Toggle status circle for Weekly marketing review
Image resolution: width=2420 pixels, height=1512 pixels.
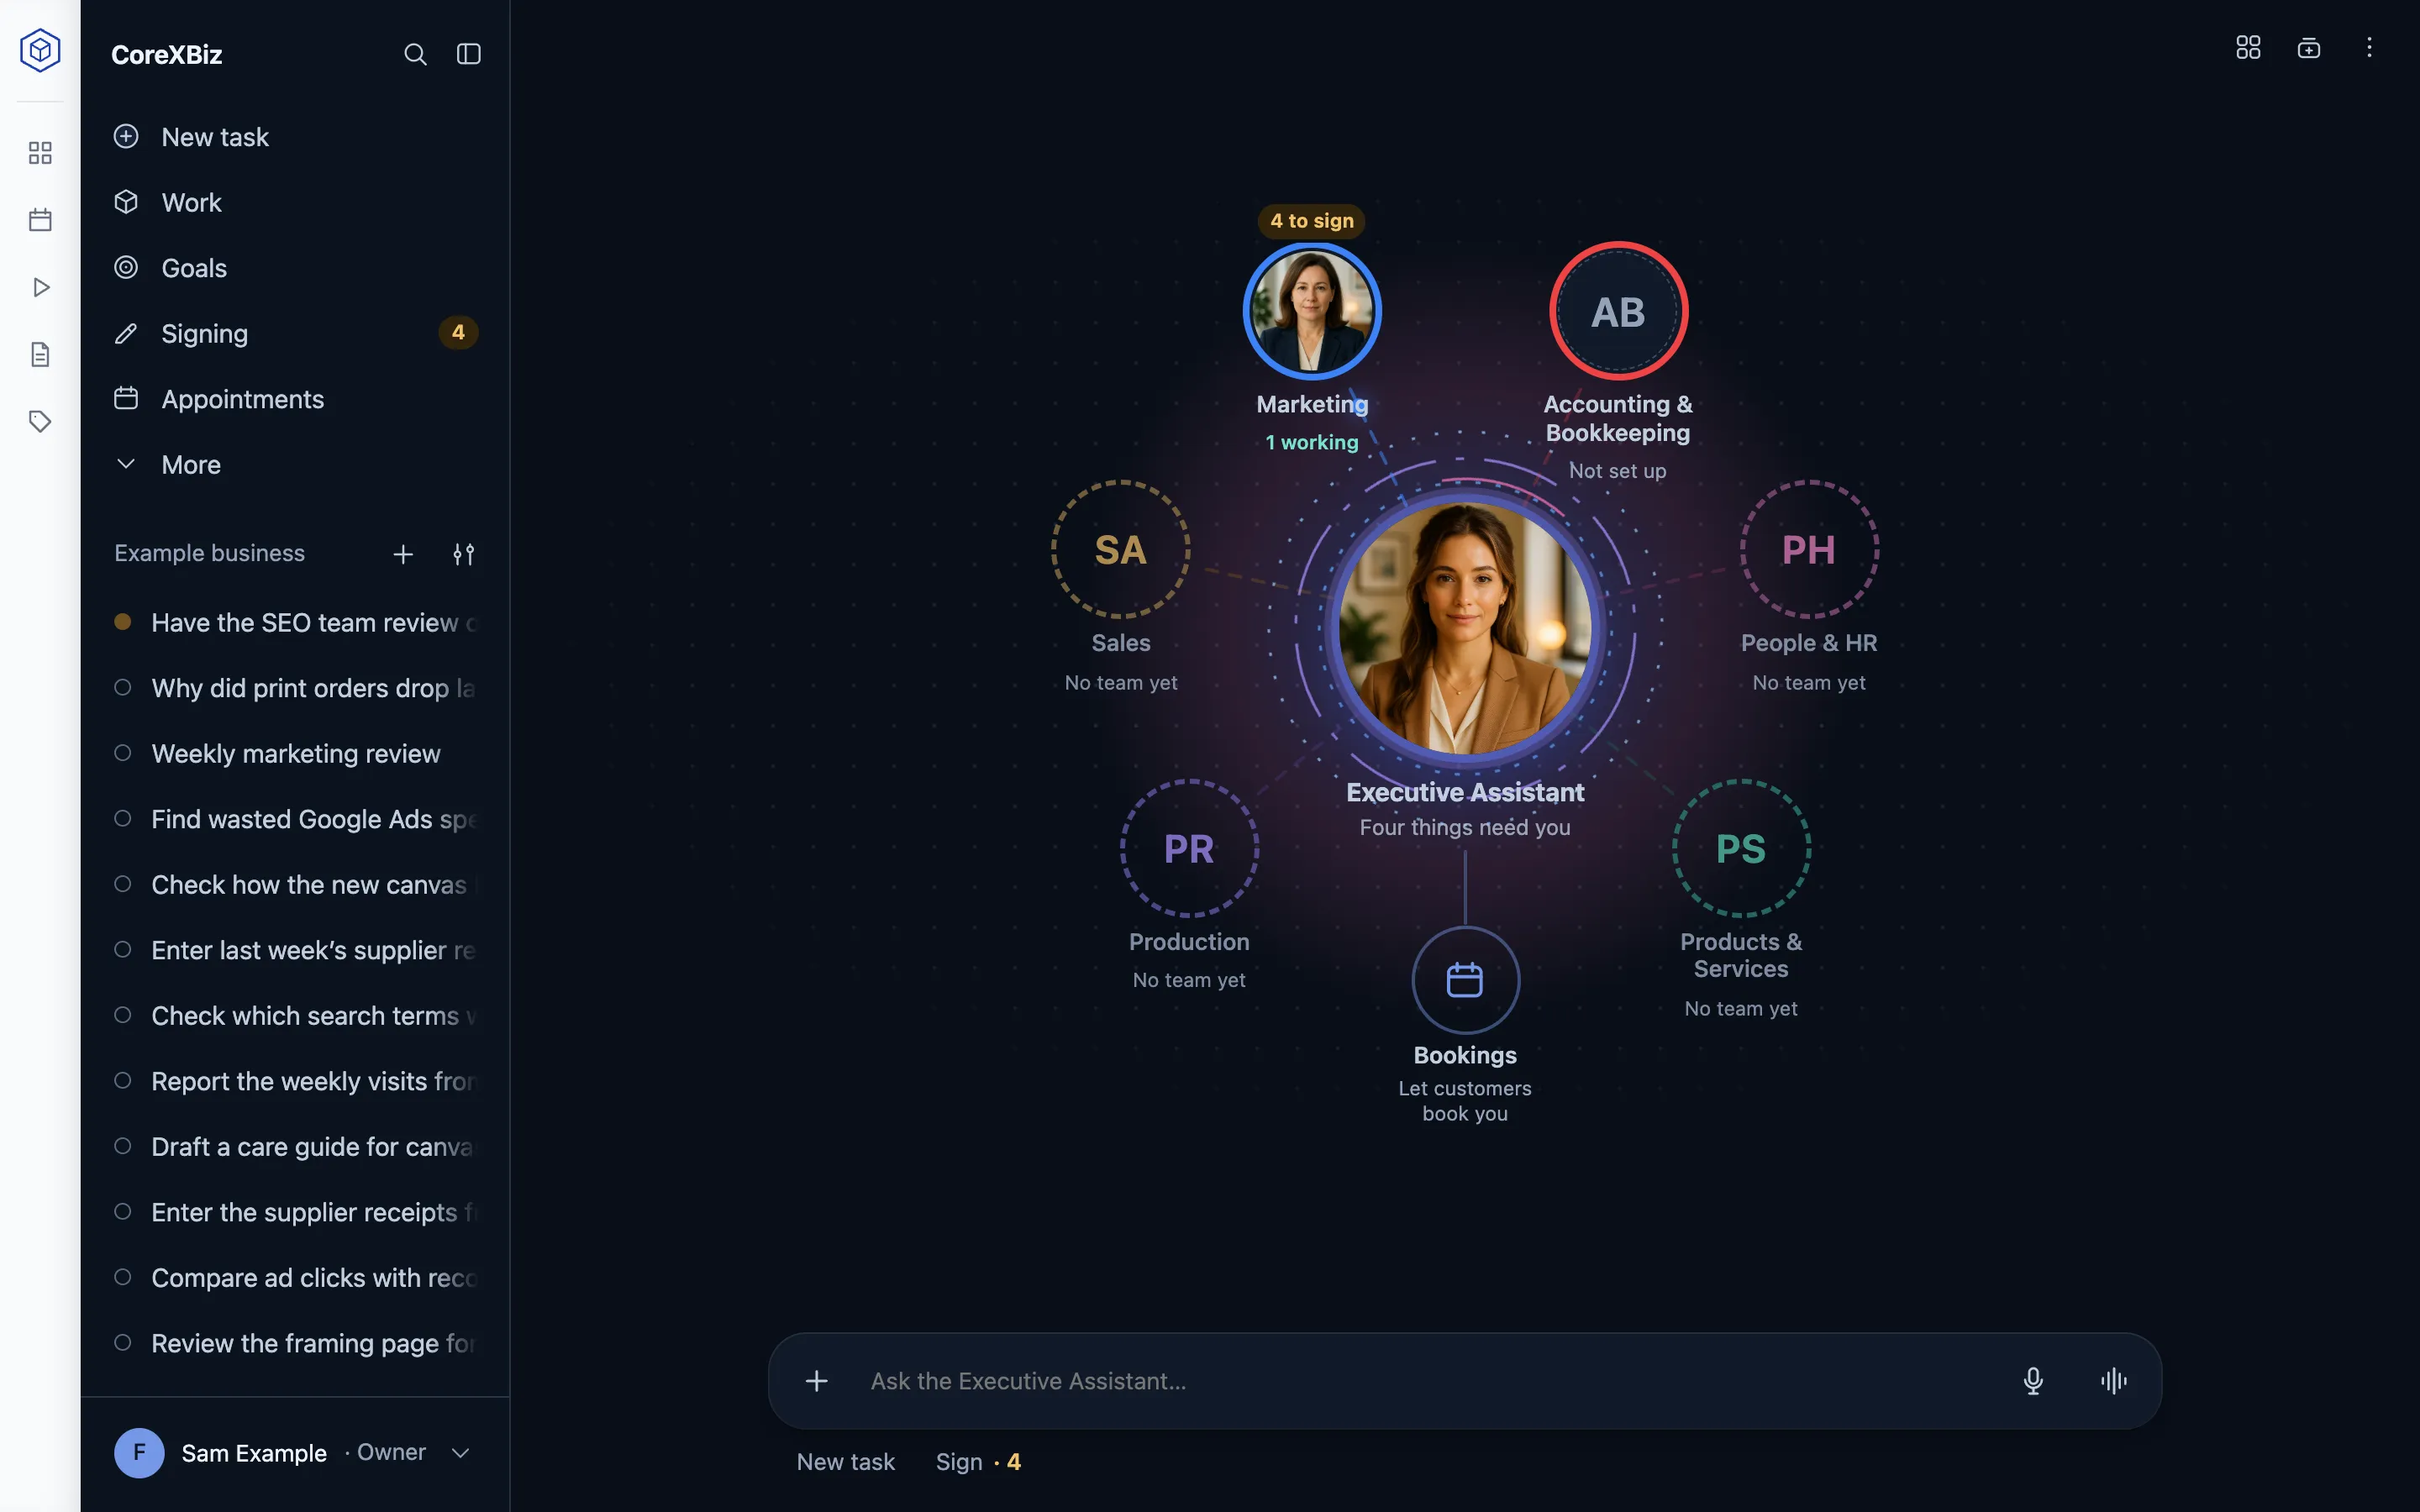[x=123, y=753]
